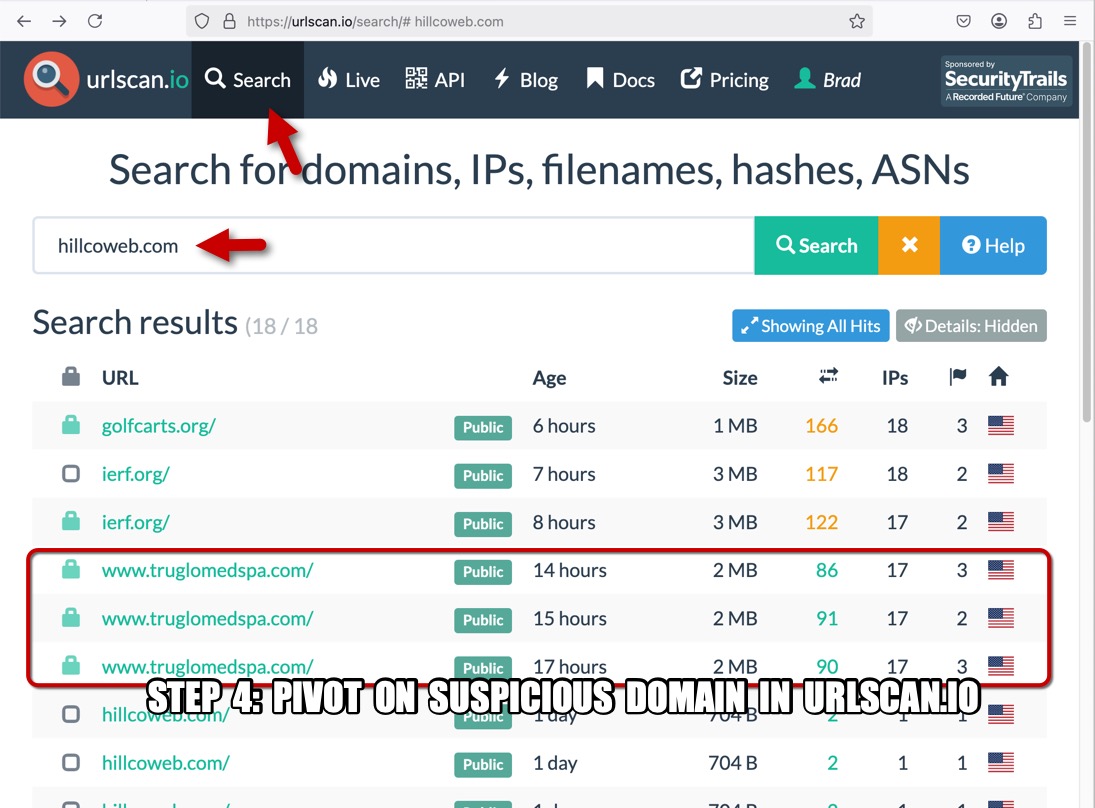Click the US flag in the golfcarts.org row

1001,425
